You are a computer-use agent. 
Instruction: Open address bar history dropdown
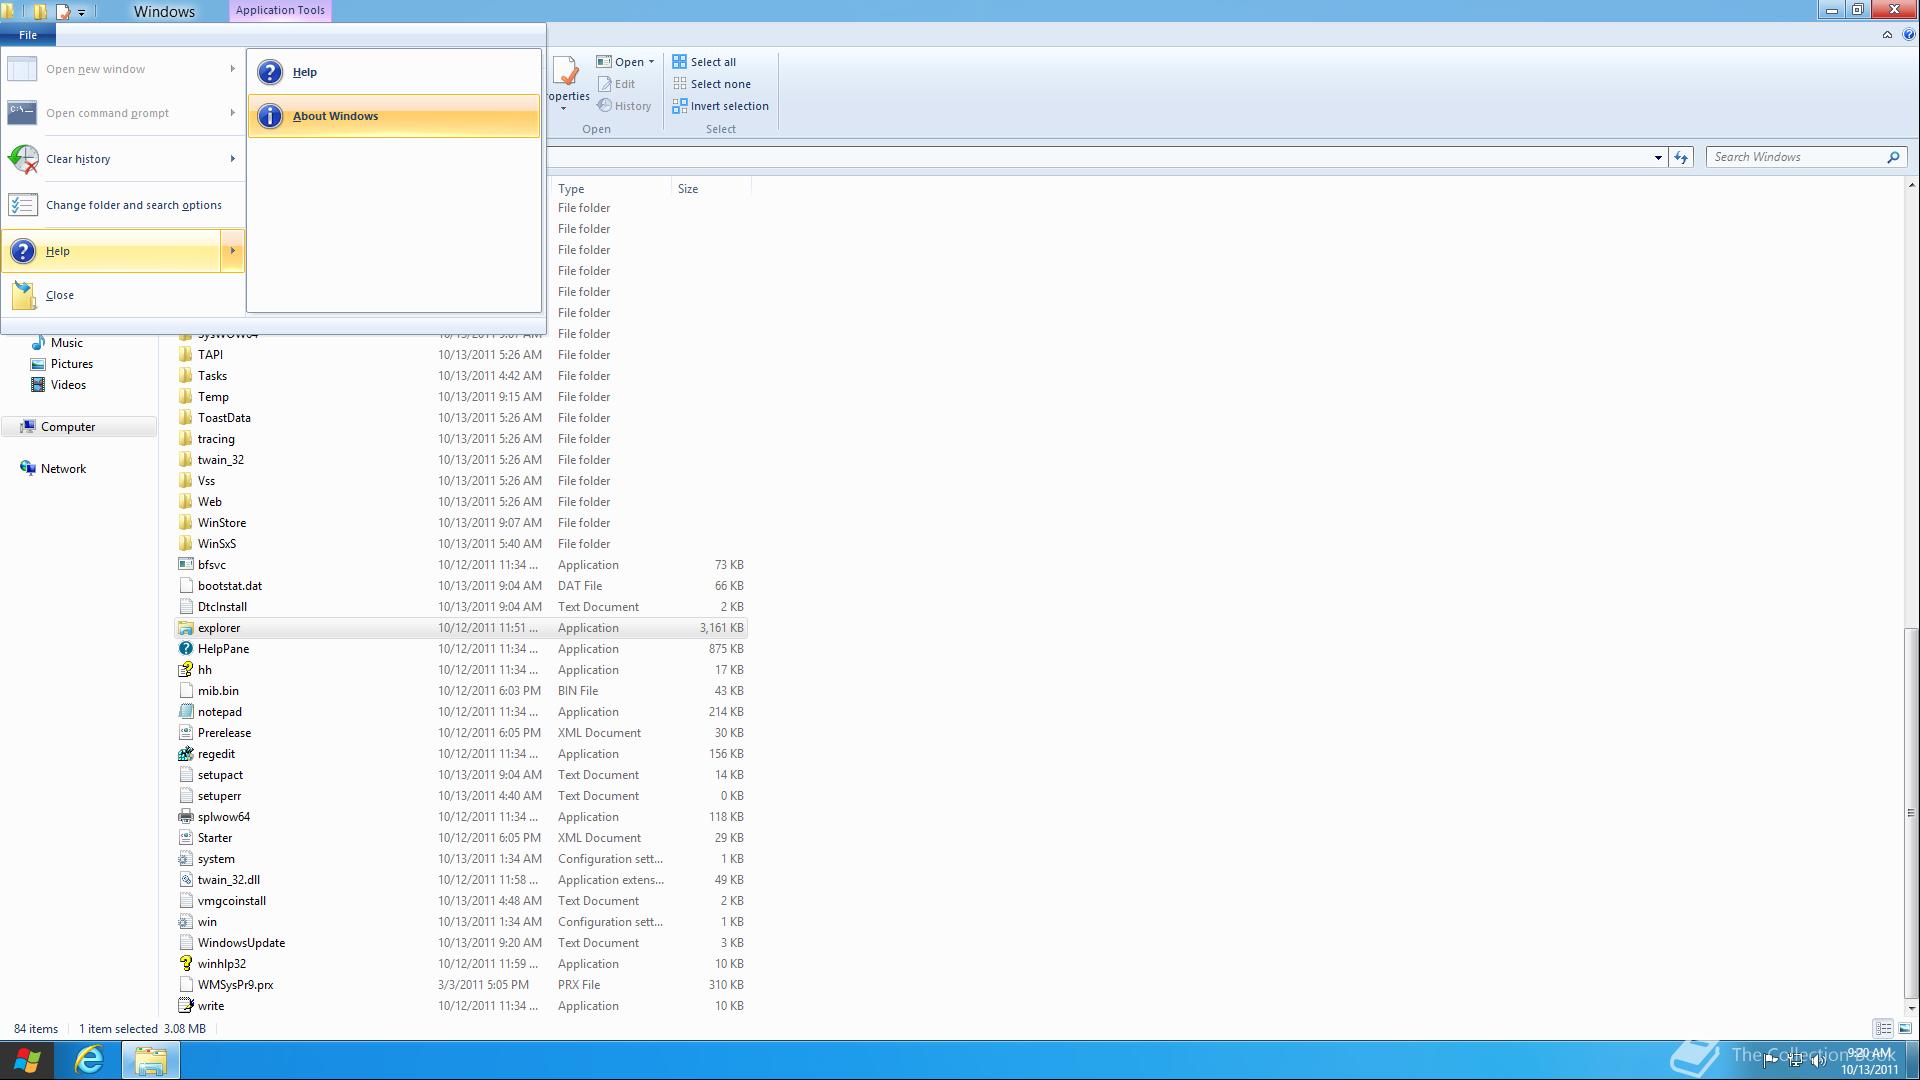tap(1658, 157)
